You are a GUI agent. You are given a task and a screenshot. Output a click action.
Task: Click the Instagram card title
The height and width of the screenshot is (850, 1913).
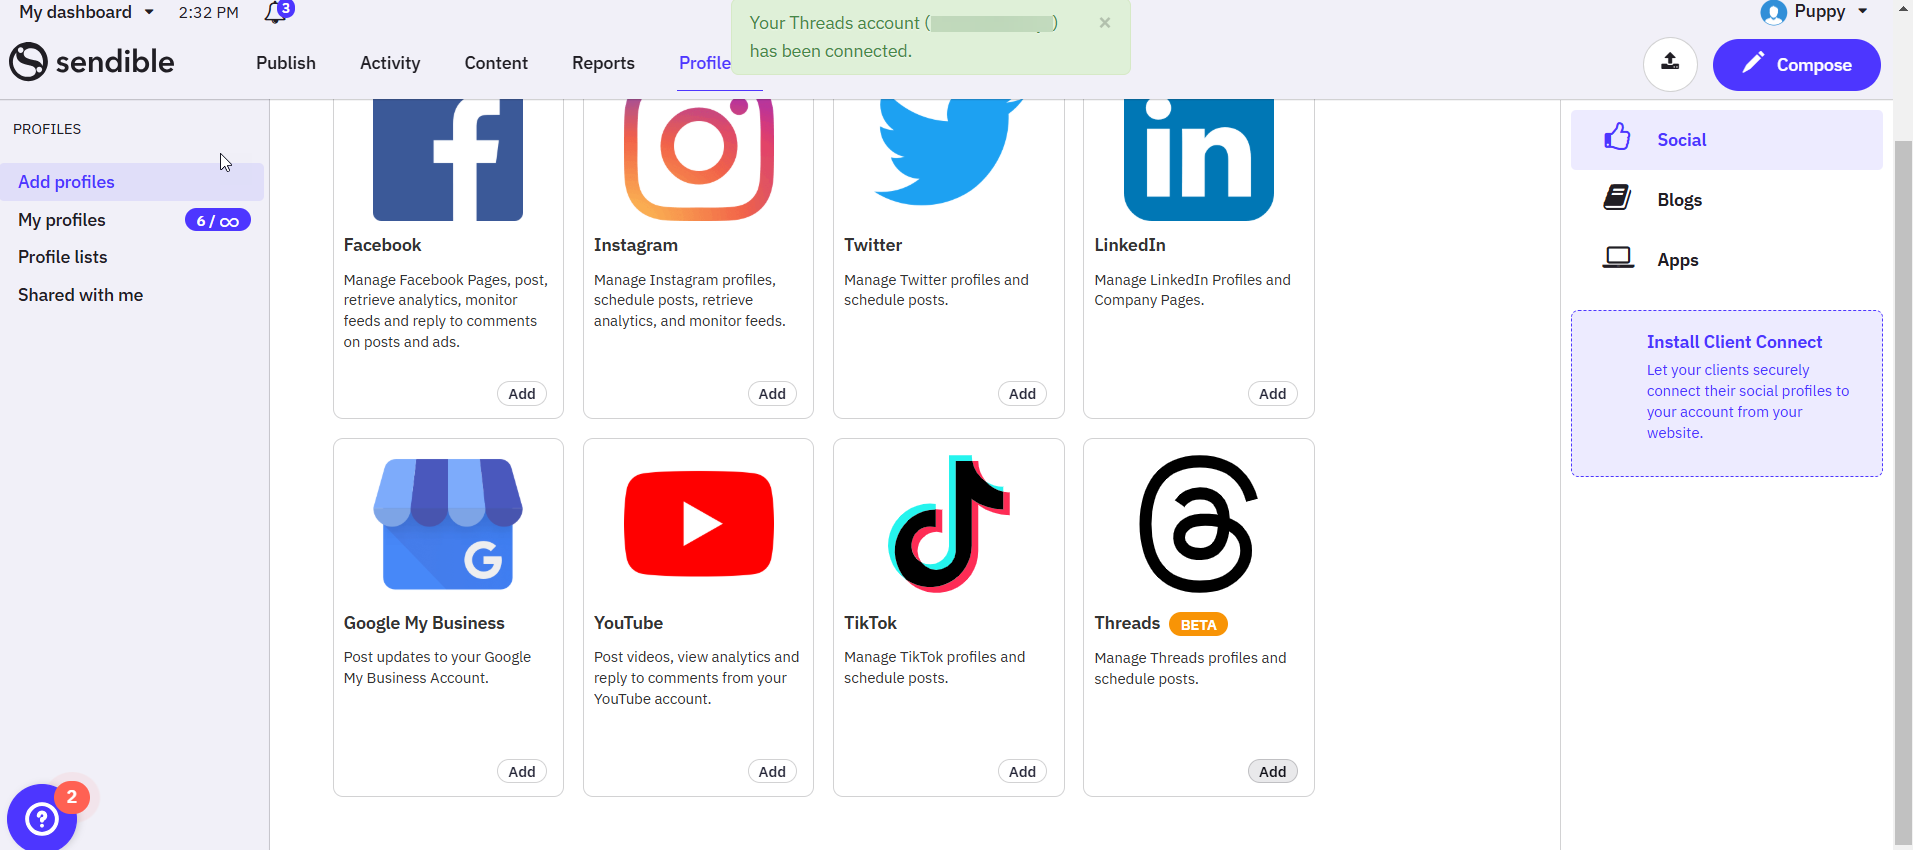coord(636,245)
